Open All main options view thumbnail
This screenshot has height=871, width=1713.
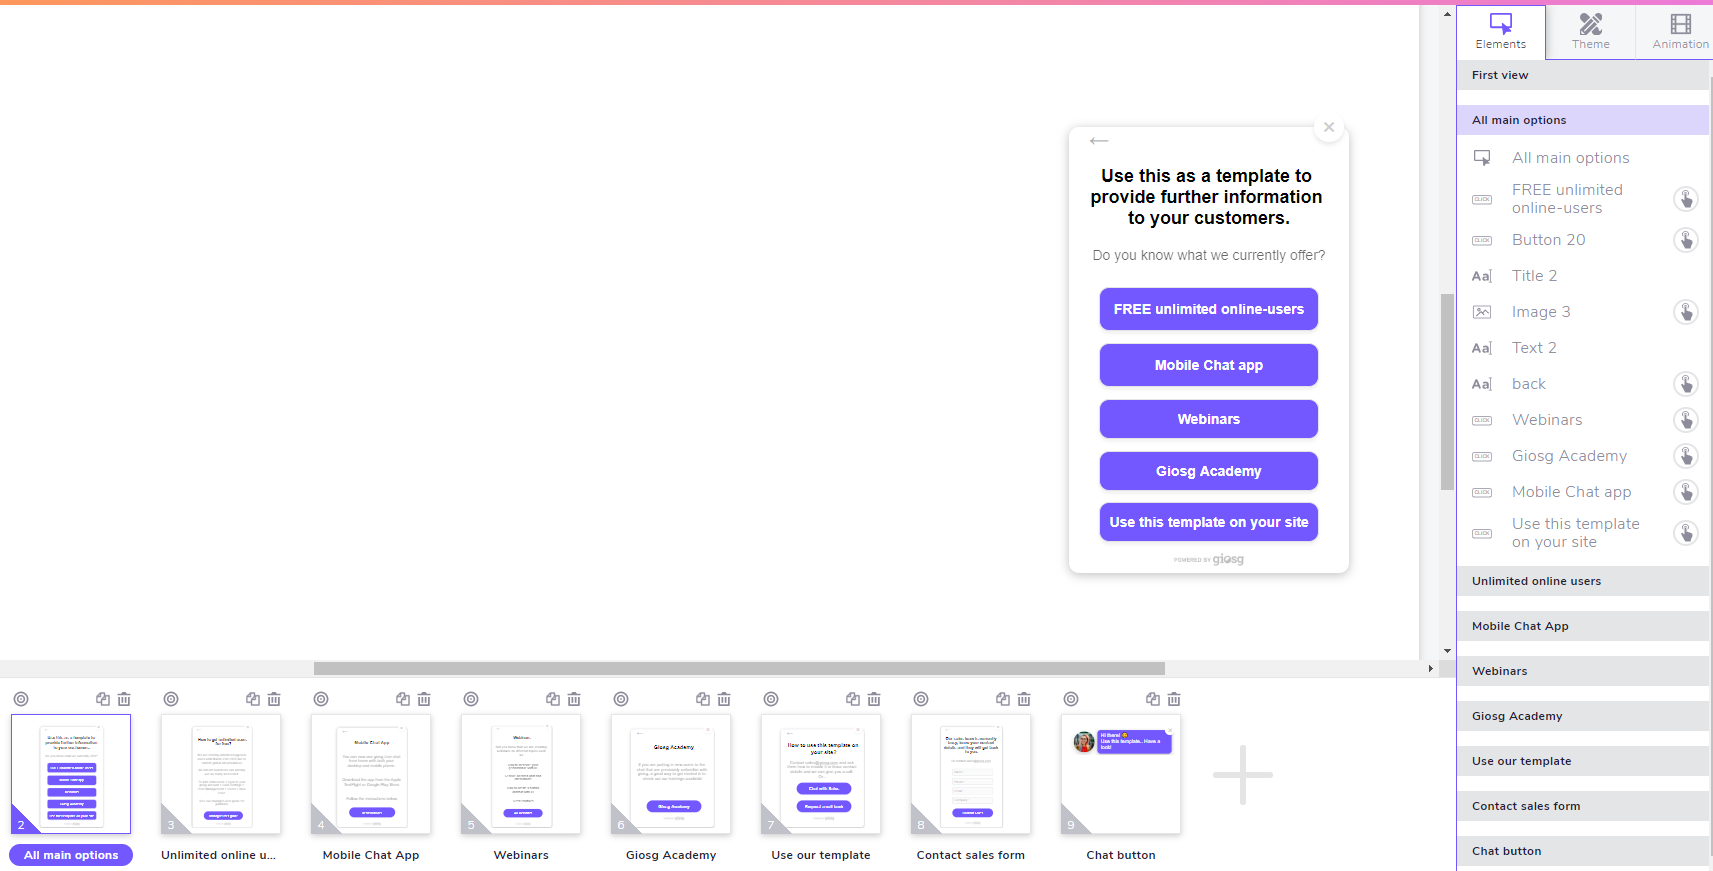[71, 774]
